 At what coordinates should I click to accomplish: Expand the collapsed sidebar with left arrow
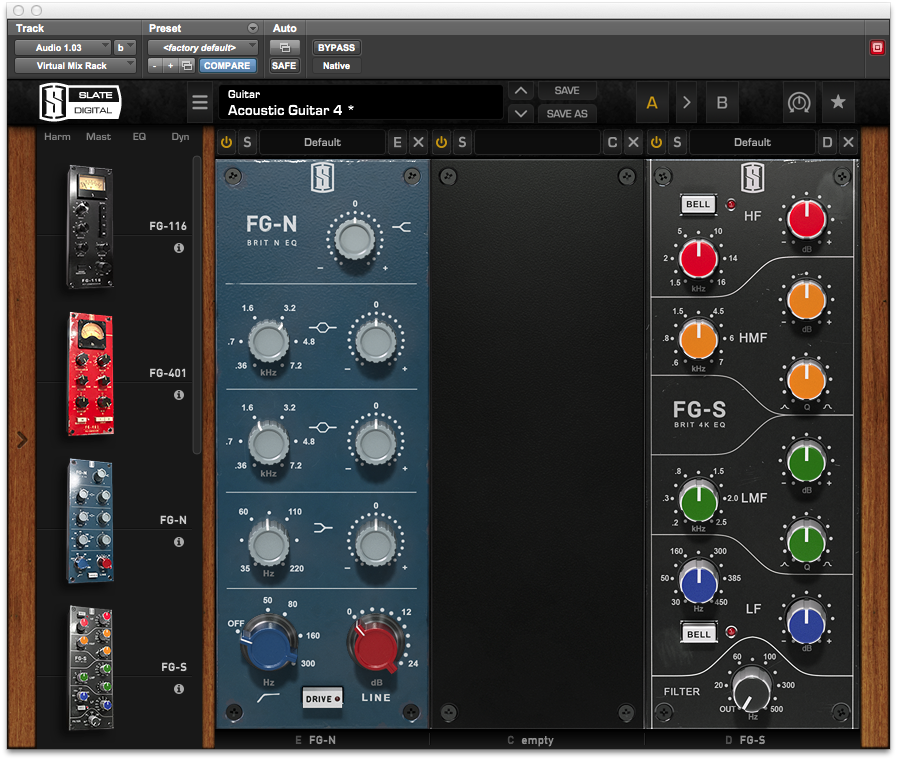(x=22, y=439)
